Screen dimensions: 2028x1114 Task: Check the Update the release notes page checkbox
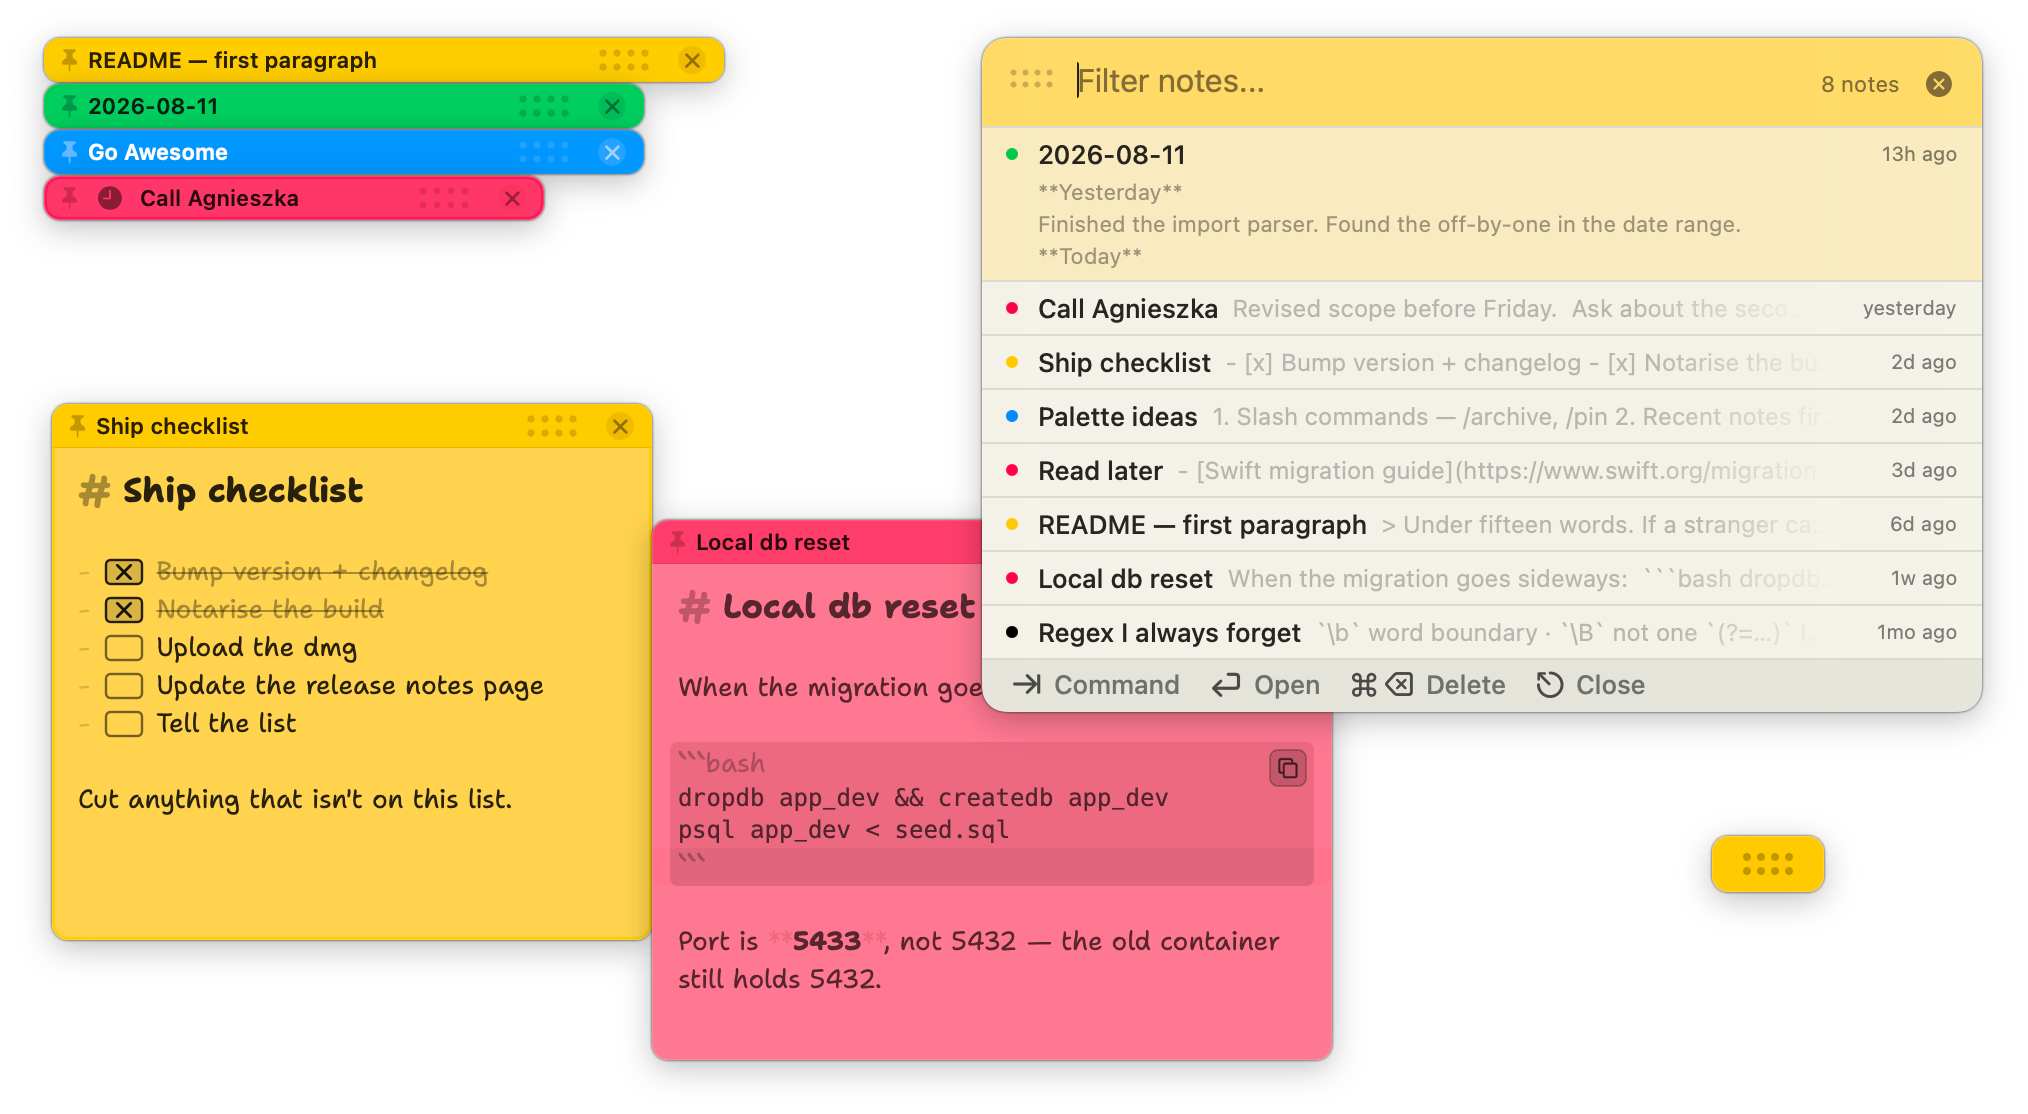(124, 686)
